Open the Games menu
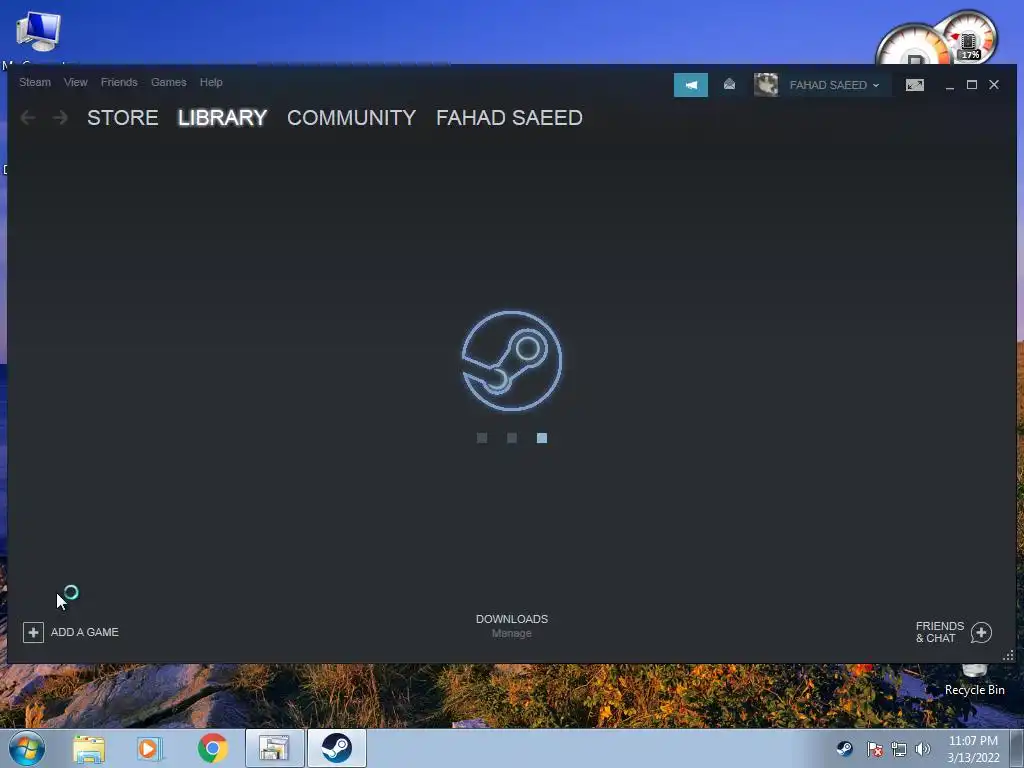1024x768 pixels. [168, 82]
